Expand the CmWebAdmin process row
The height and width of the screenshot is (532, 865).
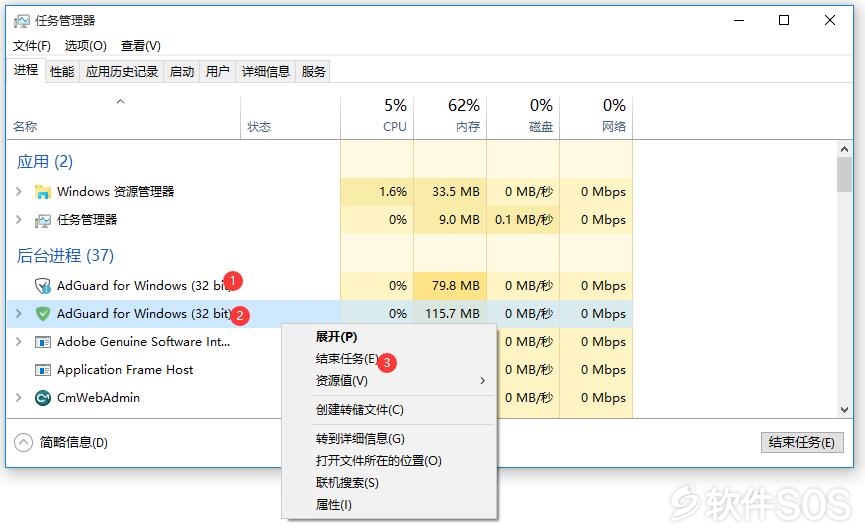(19, 397)
